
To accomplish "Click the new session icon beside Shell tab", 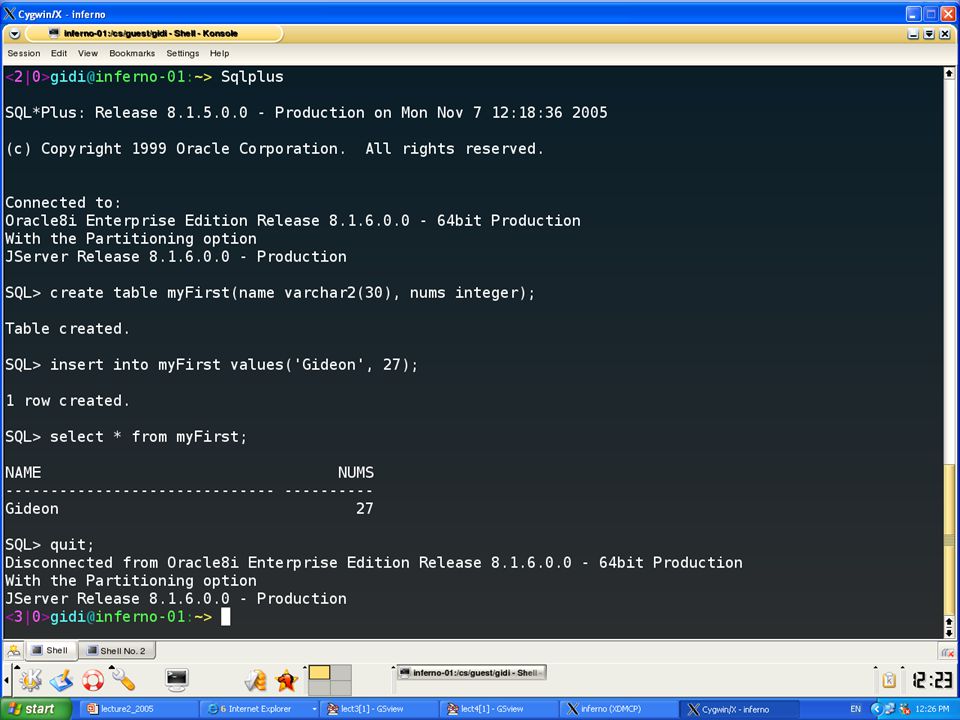I will (13, 650).
